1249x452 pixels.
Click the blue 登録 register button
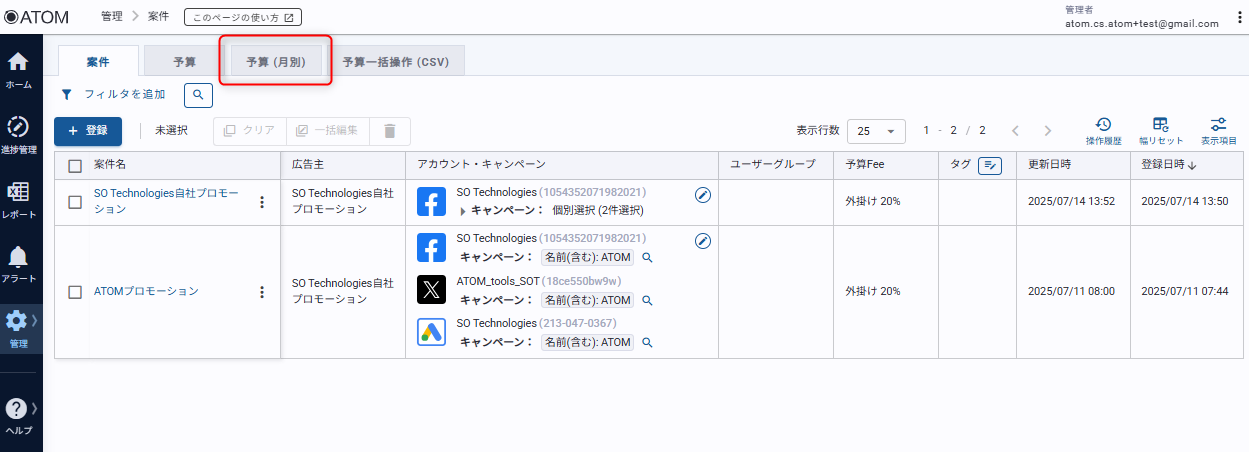(88, 131)
